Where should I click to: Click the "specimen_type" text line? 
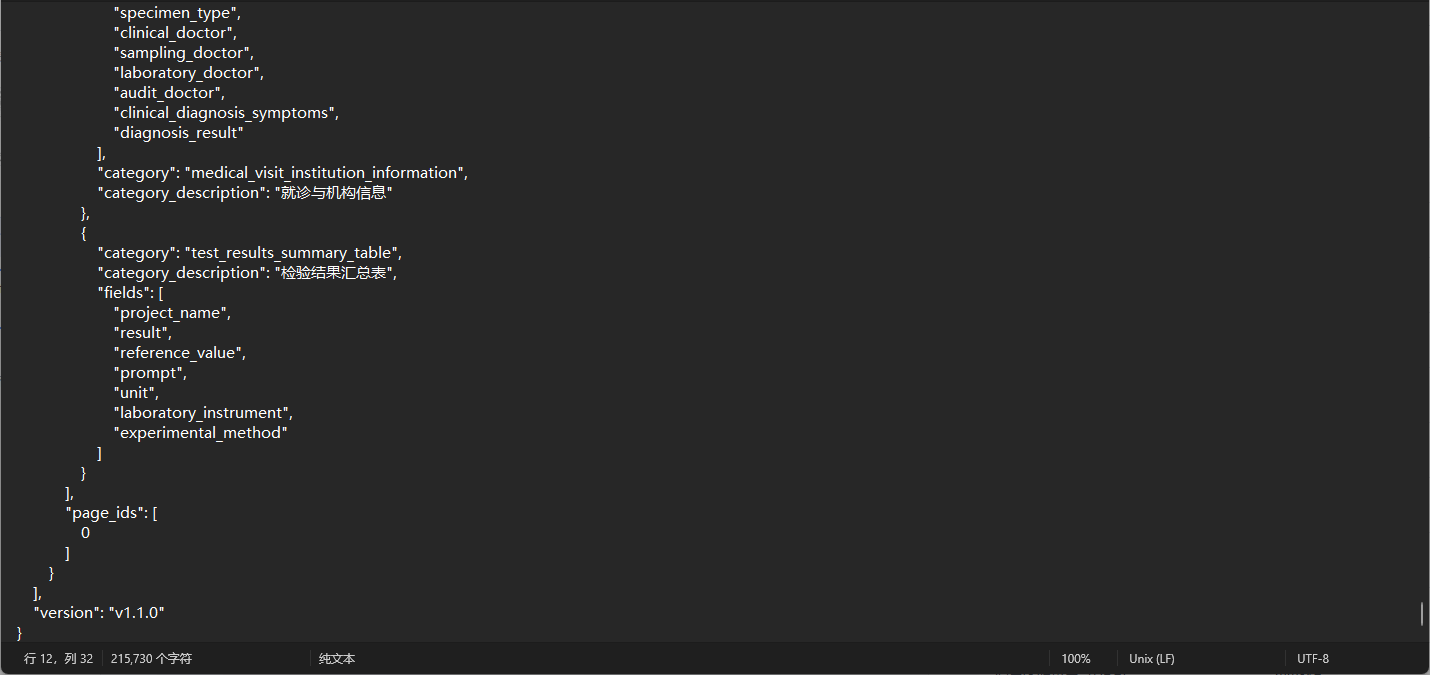tap(178, 13)
